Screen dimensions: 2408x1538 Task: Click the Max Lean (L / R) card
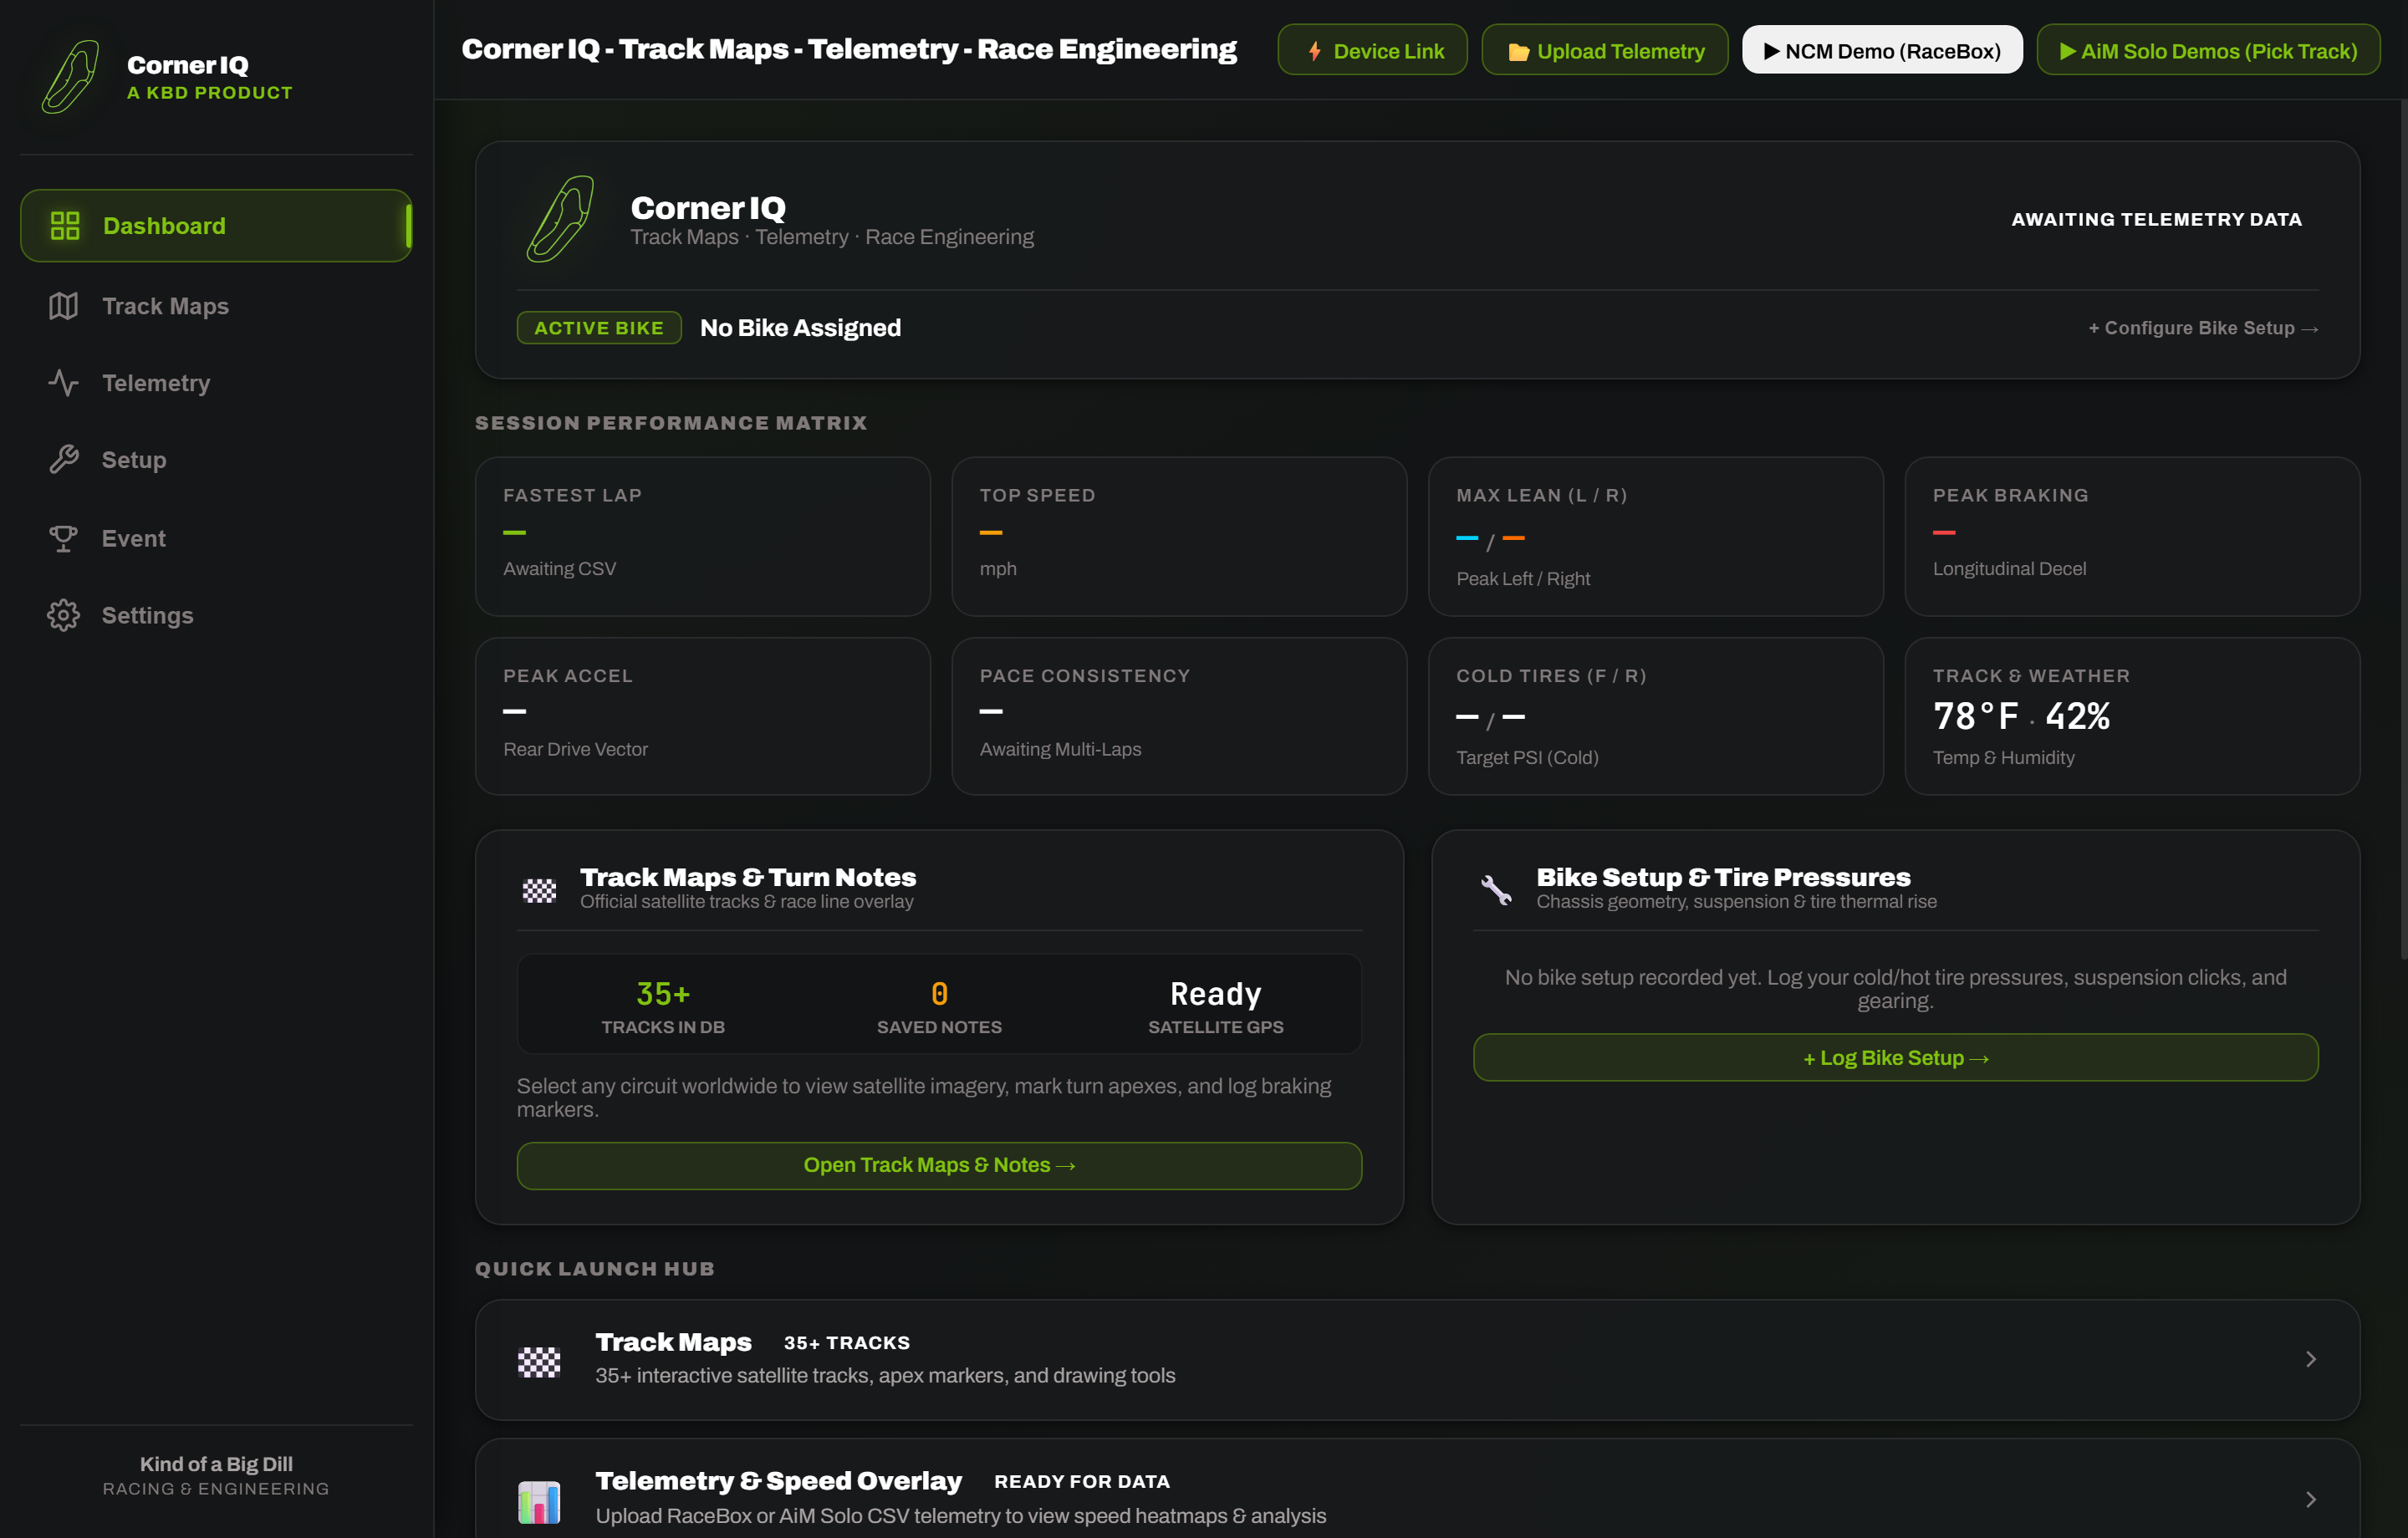click(1656, 536)
